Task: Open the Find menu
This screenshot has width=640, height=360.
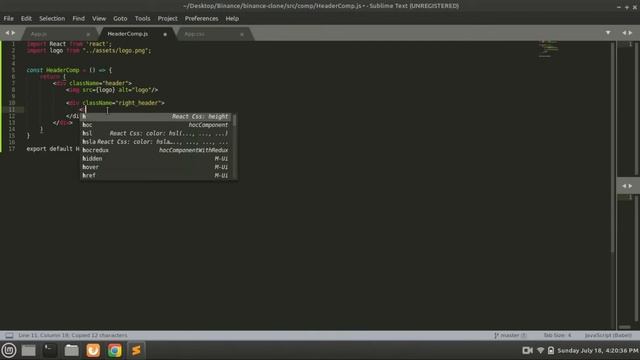Action: coord(78,18)
